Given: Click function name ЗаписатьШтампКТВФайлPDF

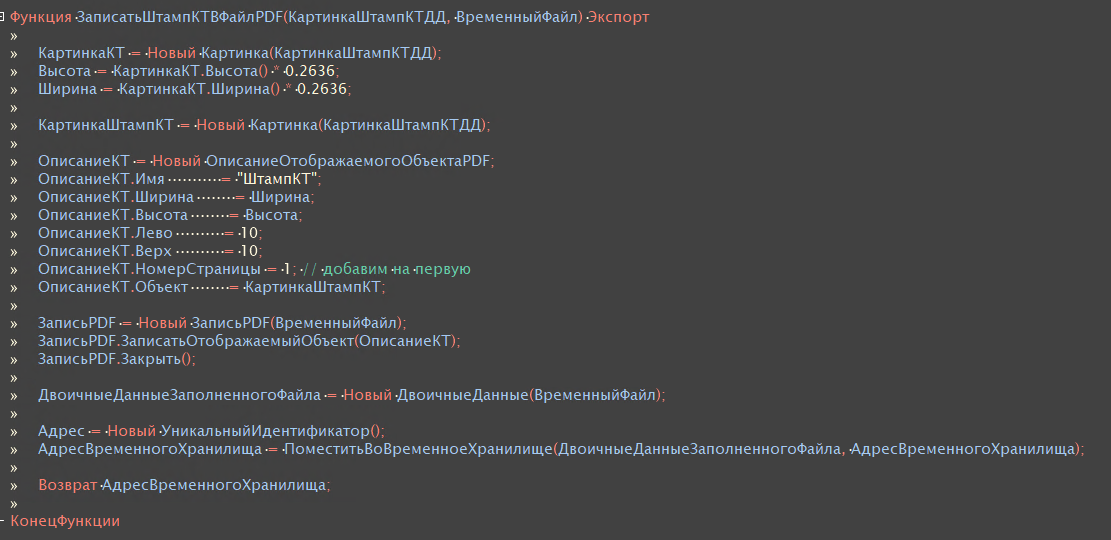Looking at the screenshot, I should pyautogui.click(x=179, y=18).
